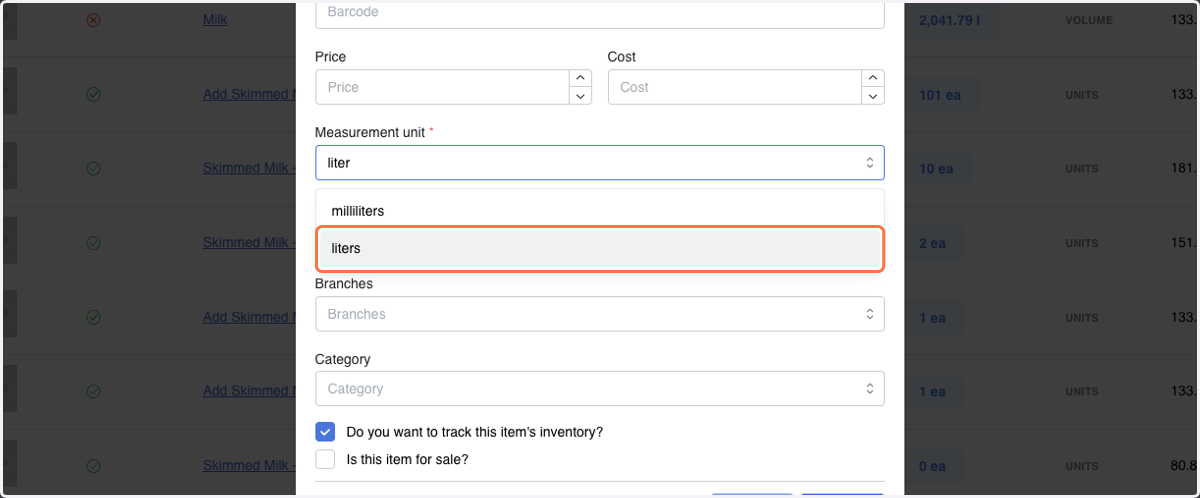Click into the Price input field
Image resolution: width=1200 pixels, height=498 pixels.
(442, 87)
